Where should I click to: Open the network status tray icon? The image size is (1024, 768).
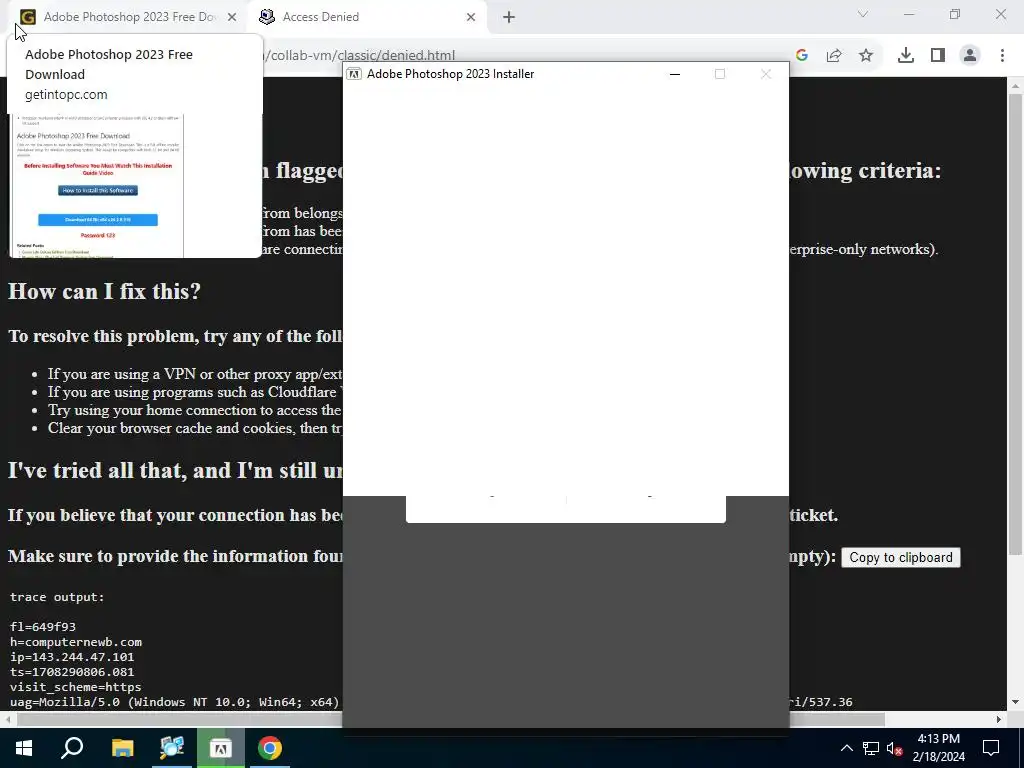point(871,748)
